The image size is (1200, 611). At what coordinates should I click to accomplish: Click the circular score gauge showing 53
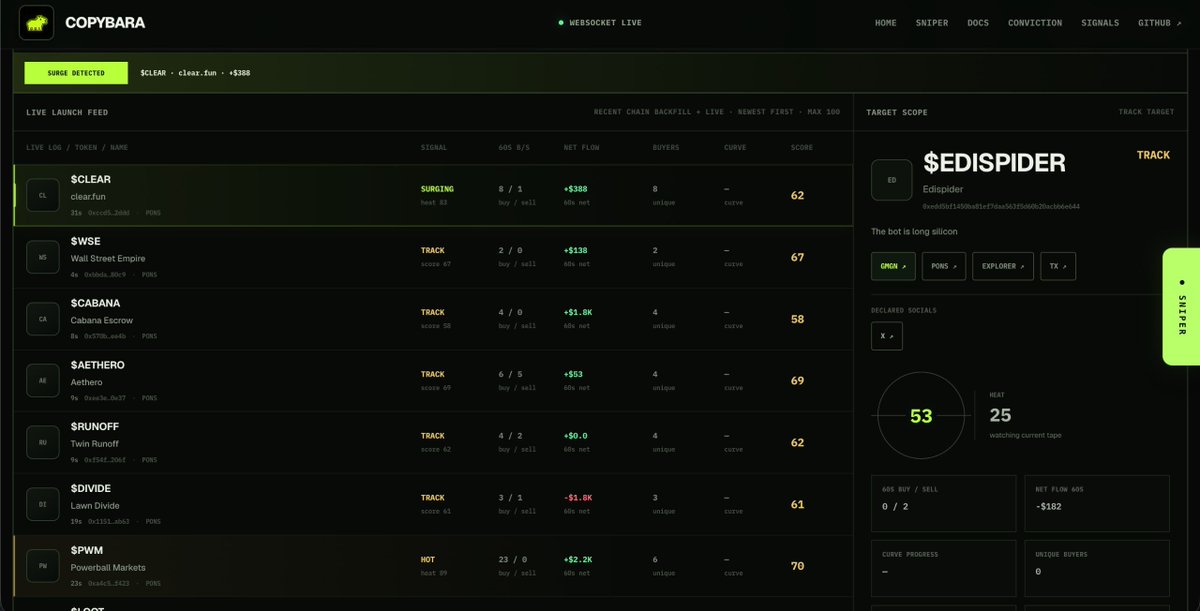[921, 415]
